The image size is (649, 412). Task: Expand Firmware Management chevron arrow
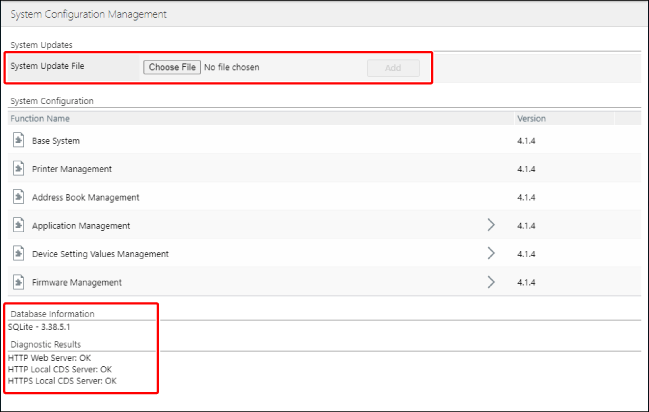click(x=490, y=282)
